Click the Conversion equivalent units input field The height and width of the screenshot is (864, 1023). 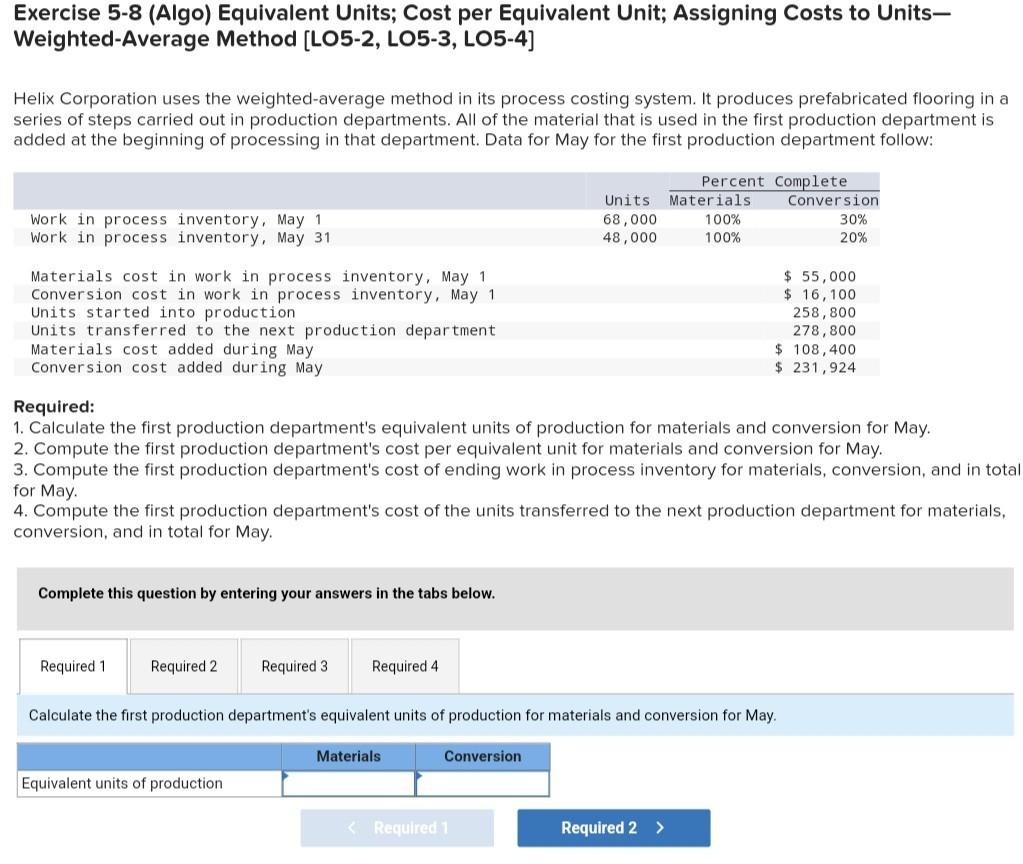point(483,783)
